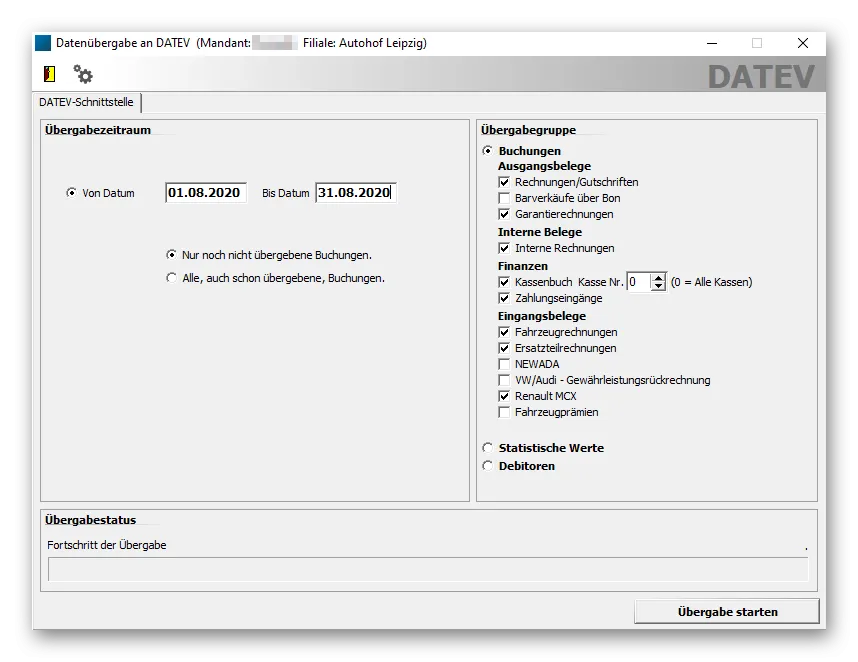Click the application icon in the title bar
The image size is (858, 662).
click(41, 43)
